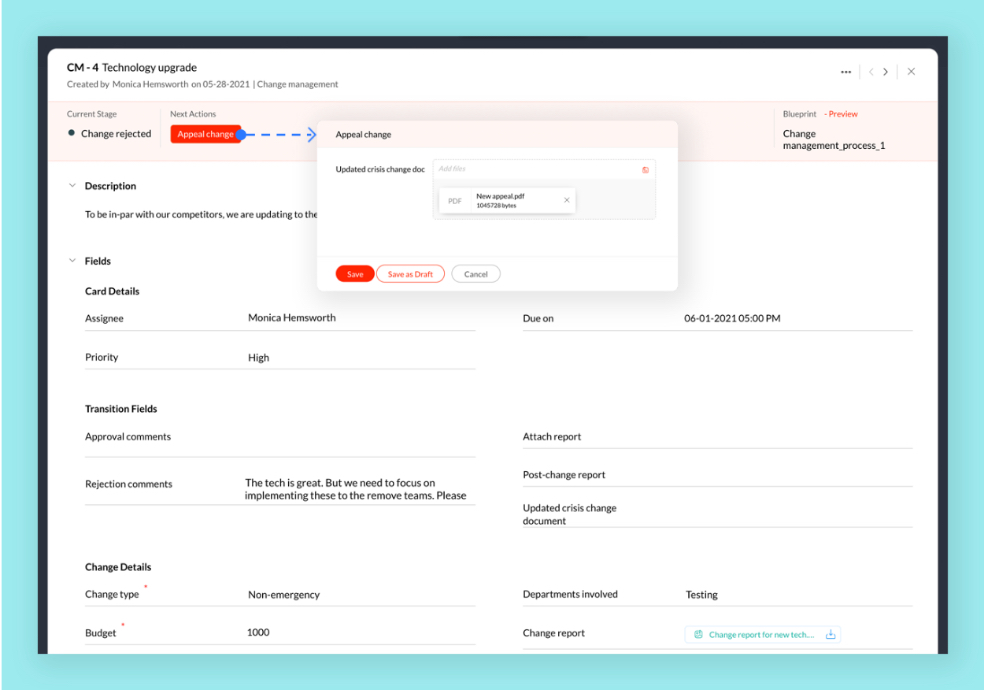
Task: Close the Technology upgrade card
Action: point(911,72)
